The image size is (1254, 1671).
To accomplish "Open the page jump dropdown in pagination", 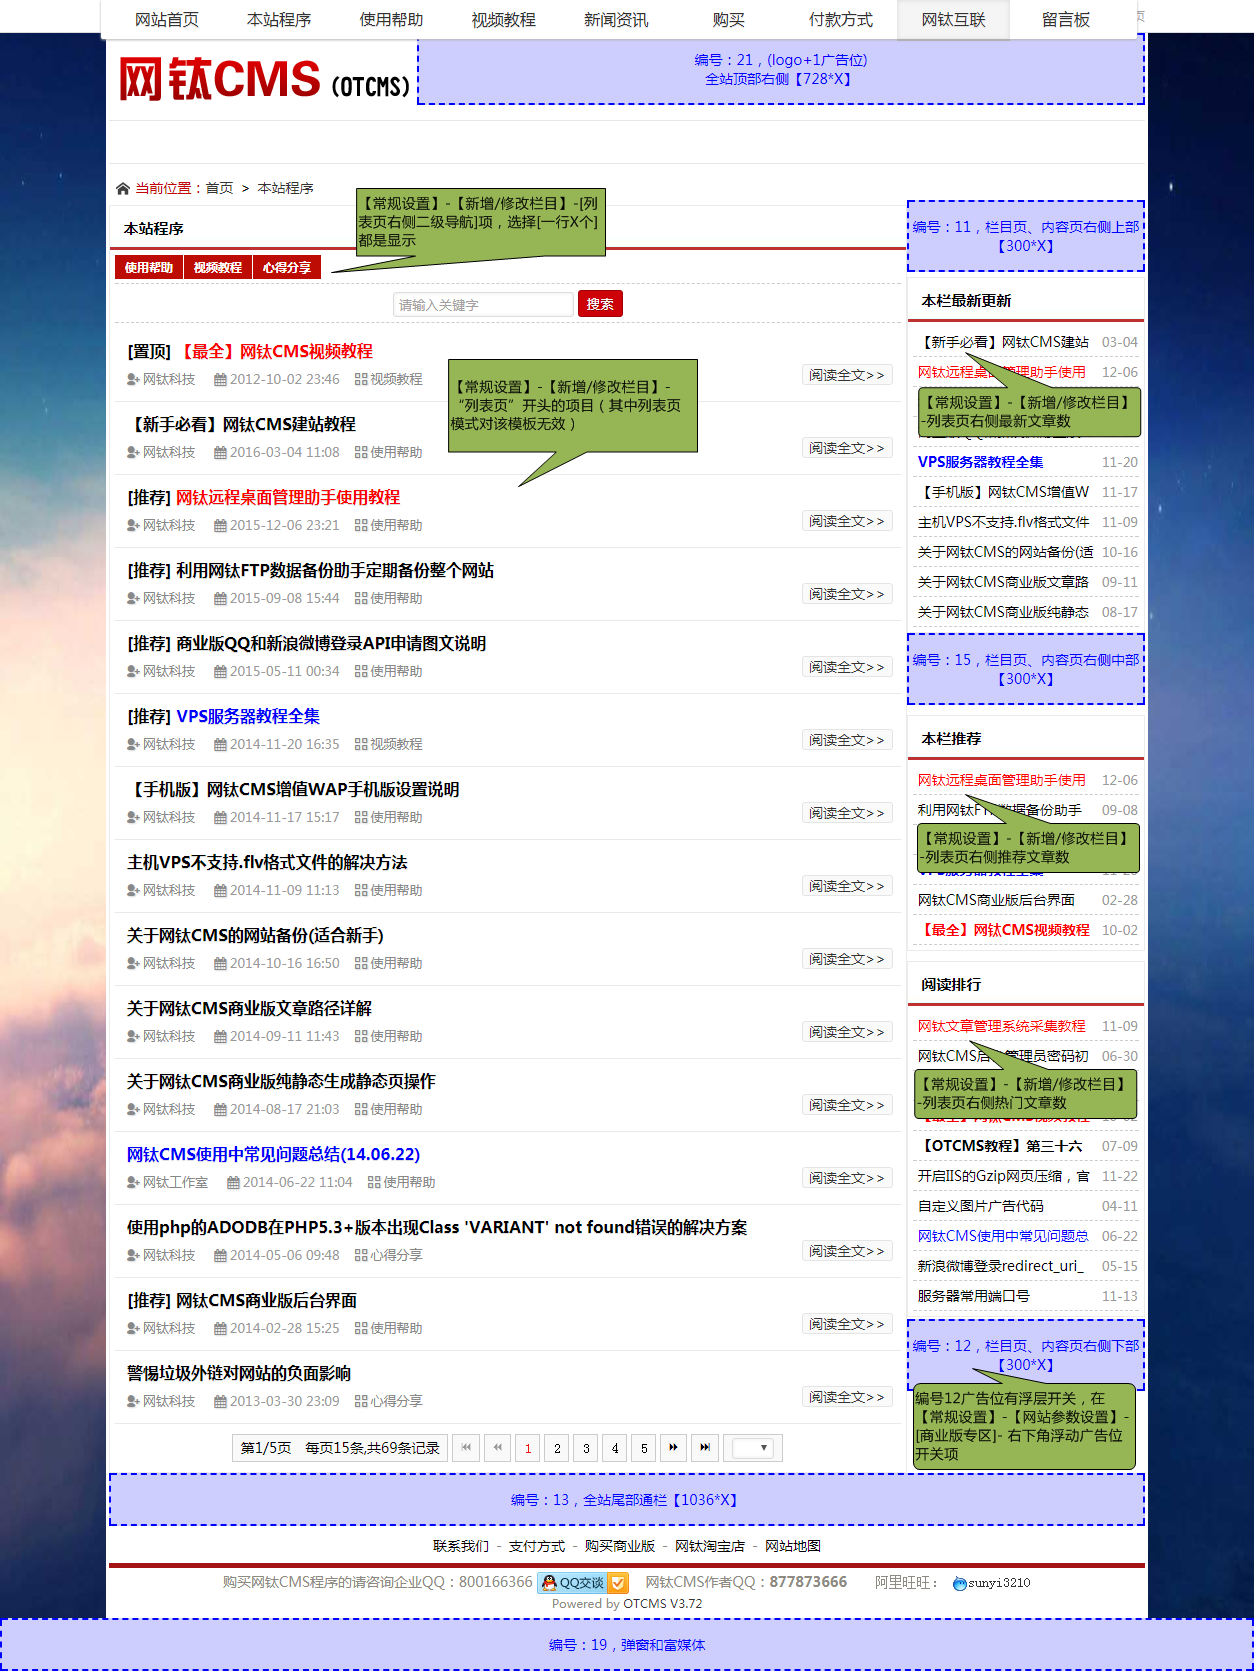I will (x=753, y=1447).
